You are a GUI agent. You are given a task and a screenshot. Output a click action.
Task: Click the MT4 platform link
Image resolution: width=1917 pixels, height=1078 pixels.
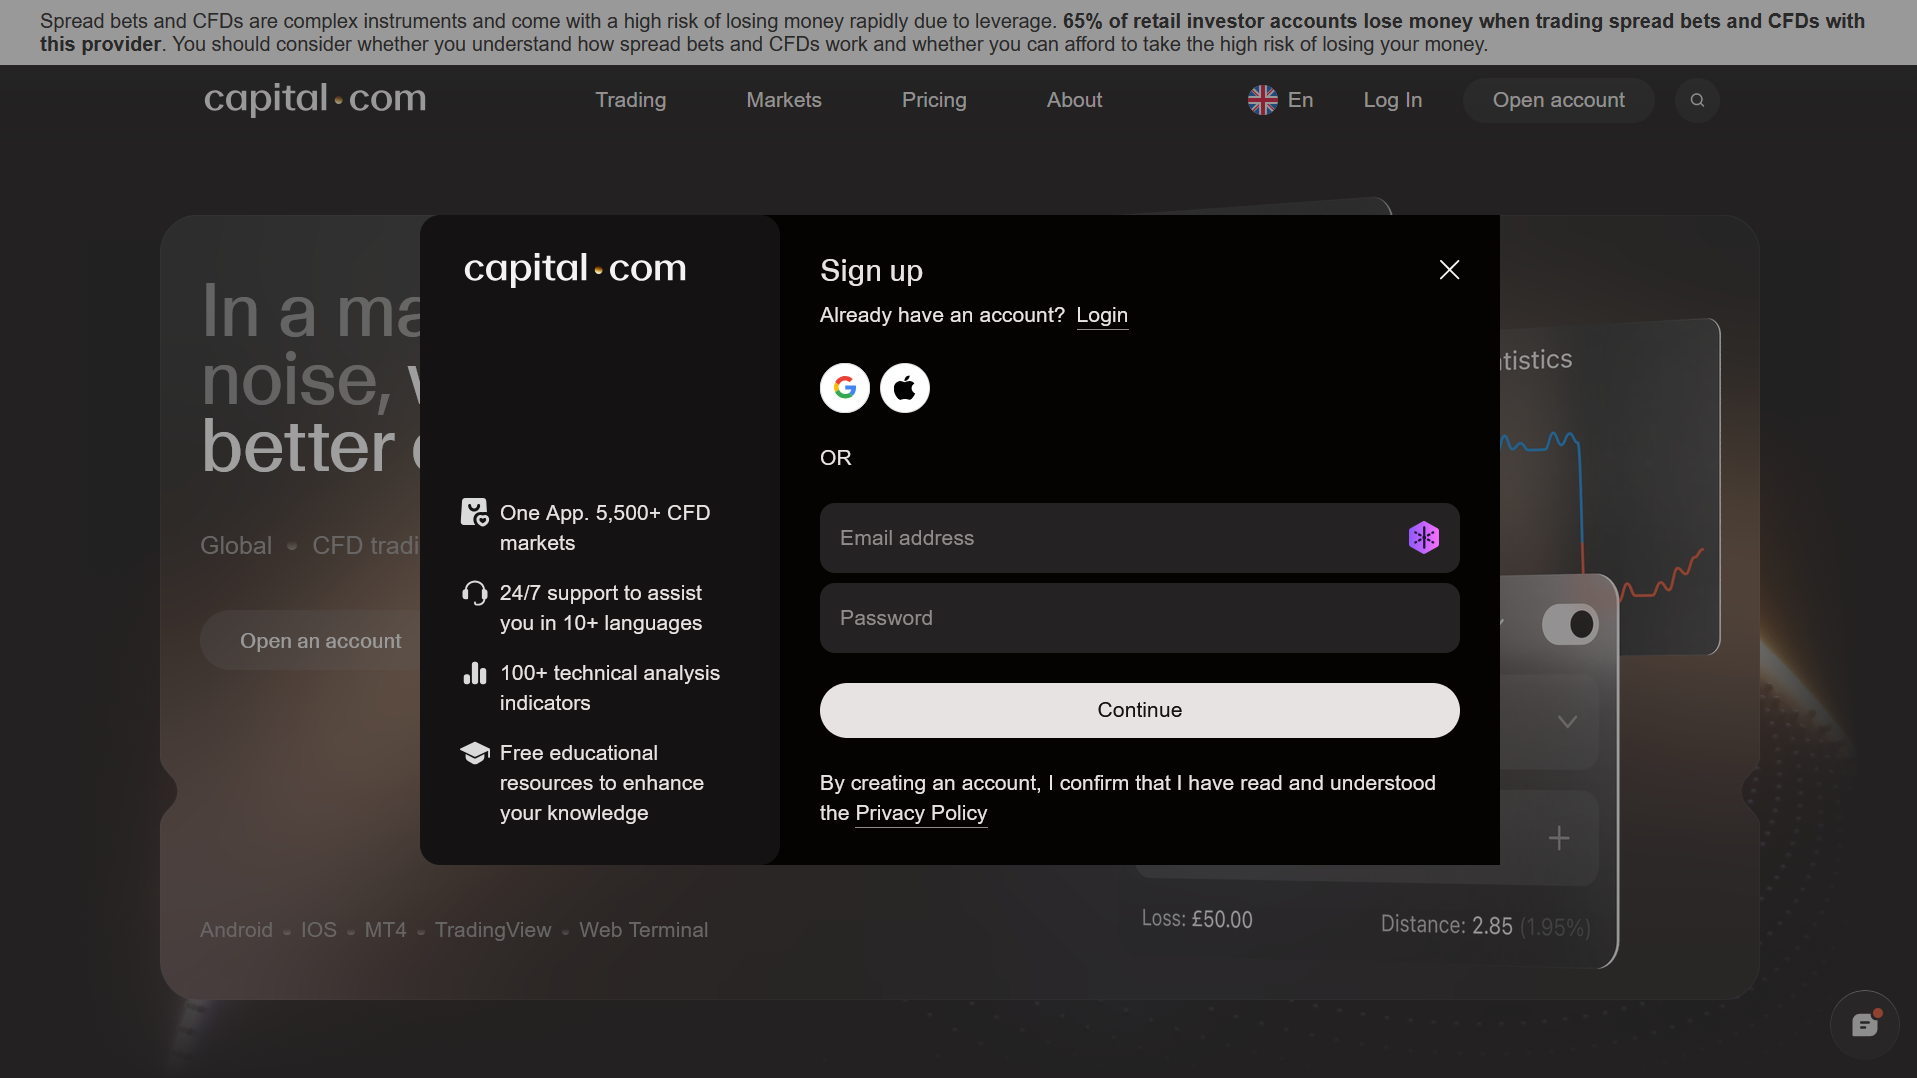[386, 930]
